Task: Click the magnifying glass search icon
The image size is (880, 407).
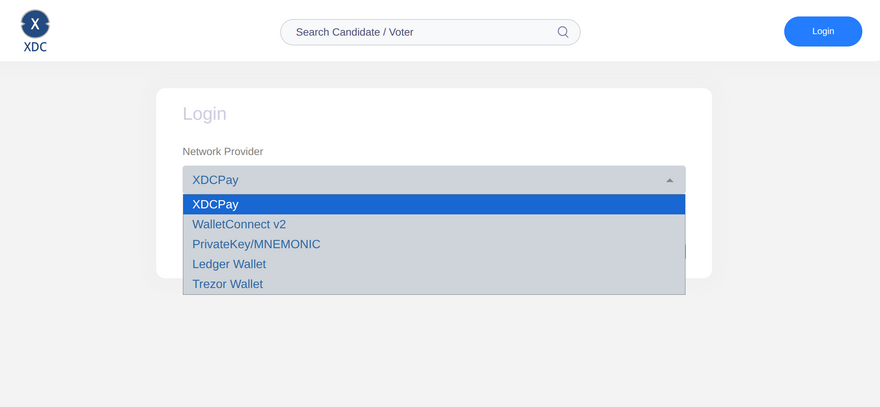Action: point(563,32)
